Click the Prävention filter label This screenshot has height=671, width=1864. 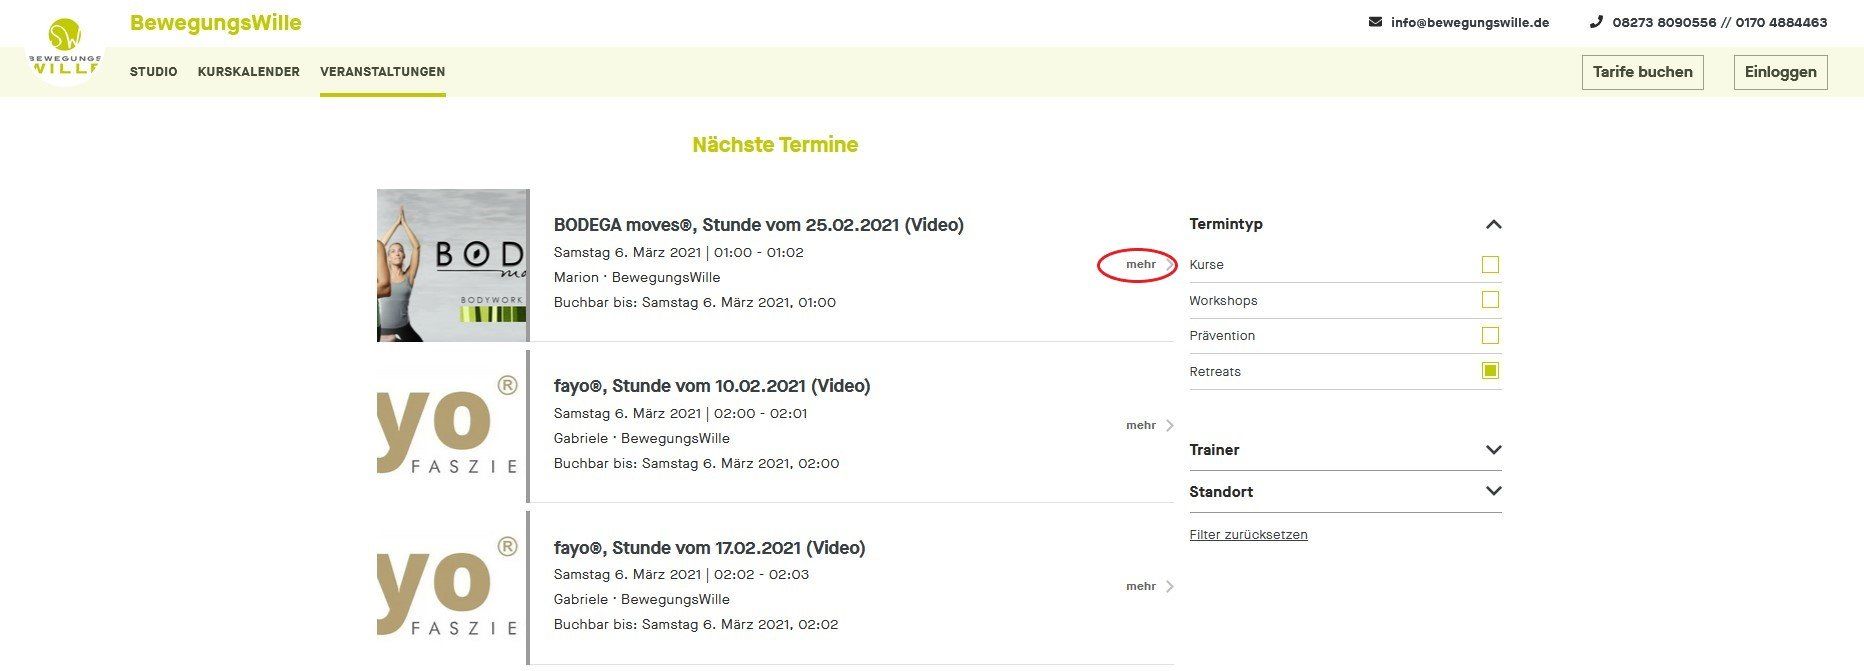1222,336
